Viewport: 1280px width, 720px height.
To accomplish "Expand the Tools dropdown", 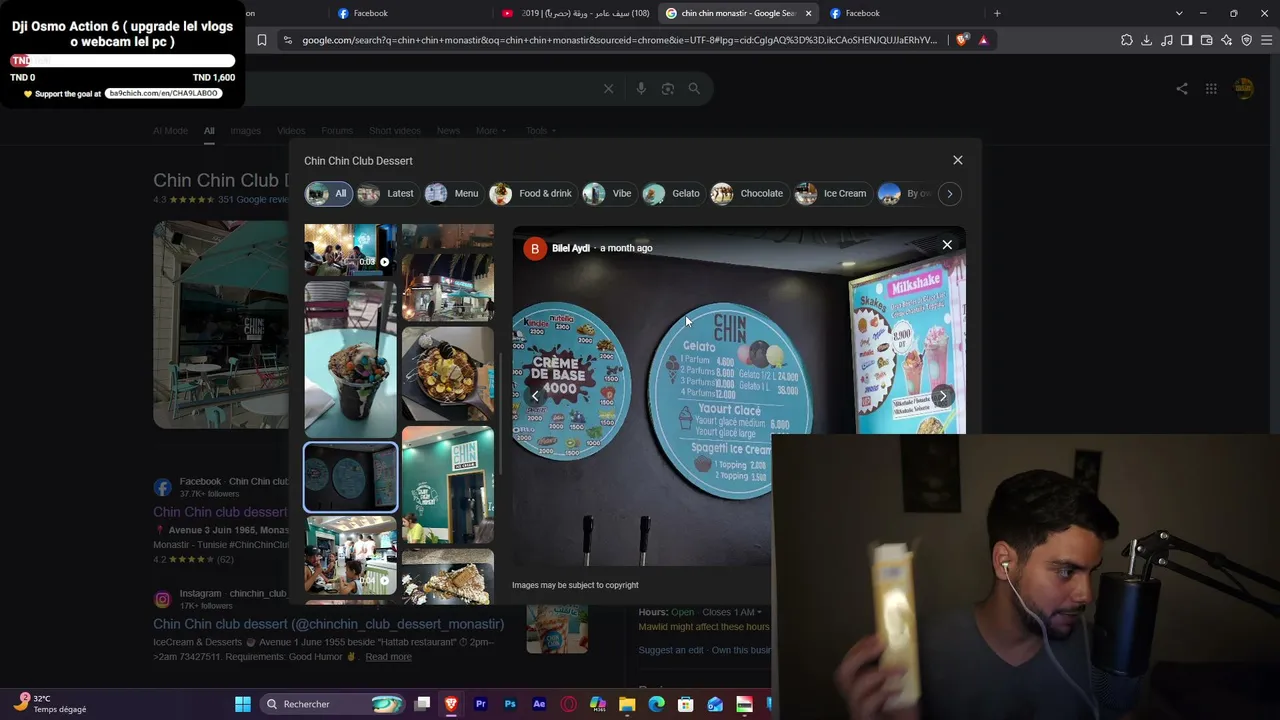I will 541,131.
